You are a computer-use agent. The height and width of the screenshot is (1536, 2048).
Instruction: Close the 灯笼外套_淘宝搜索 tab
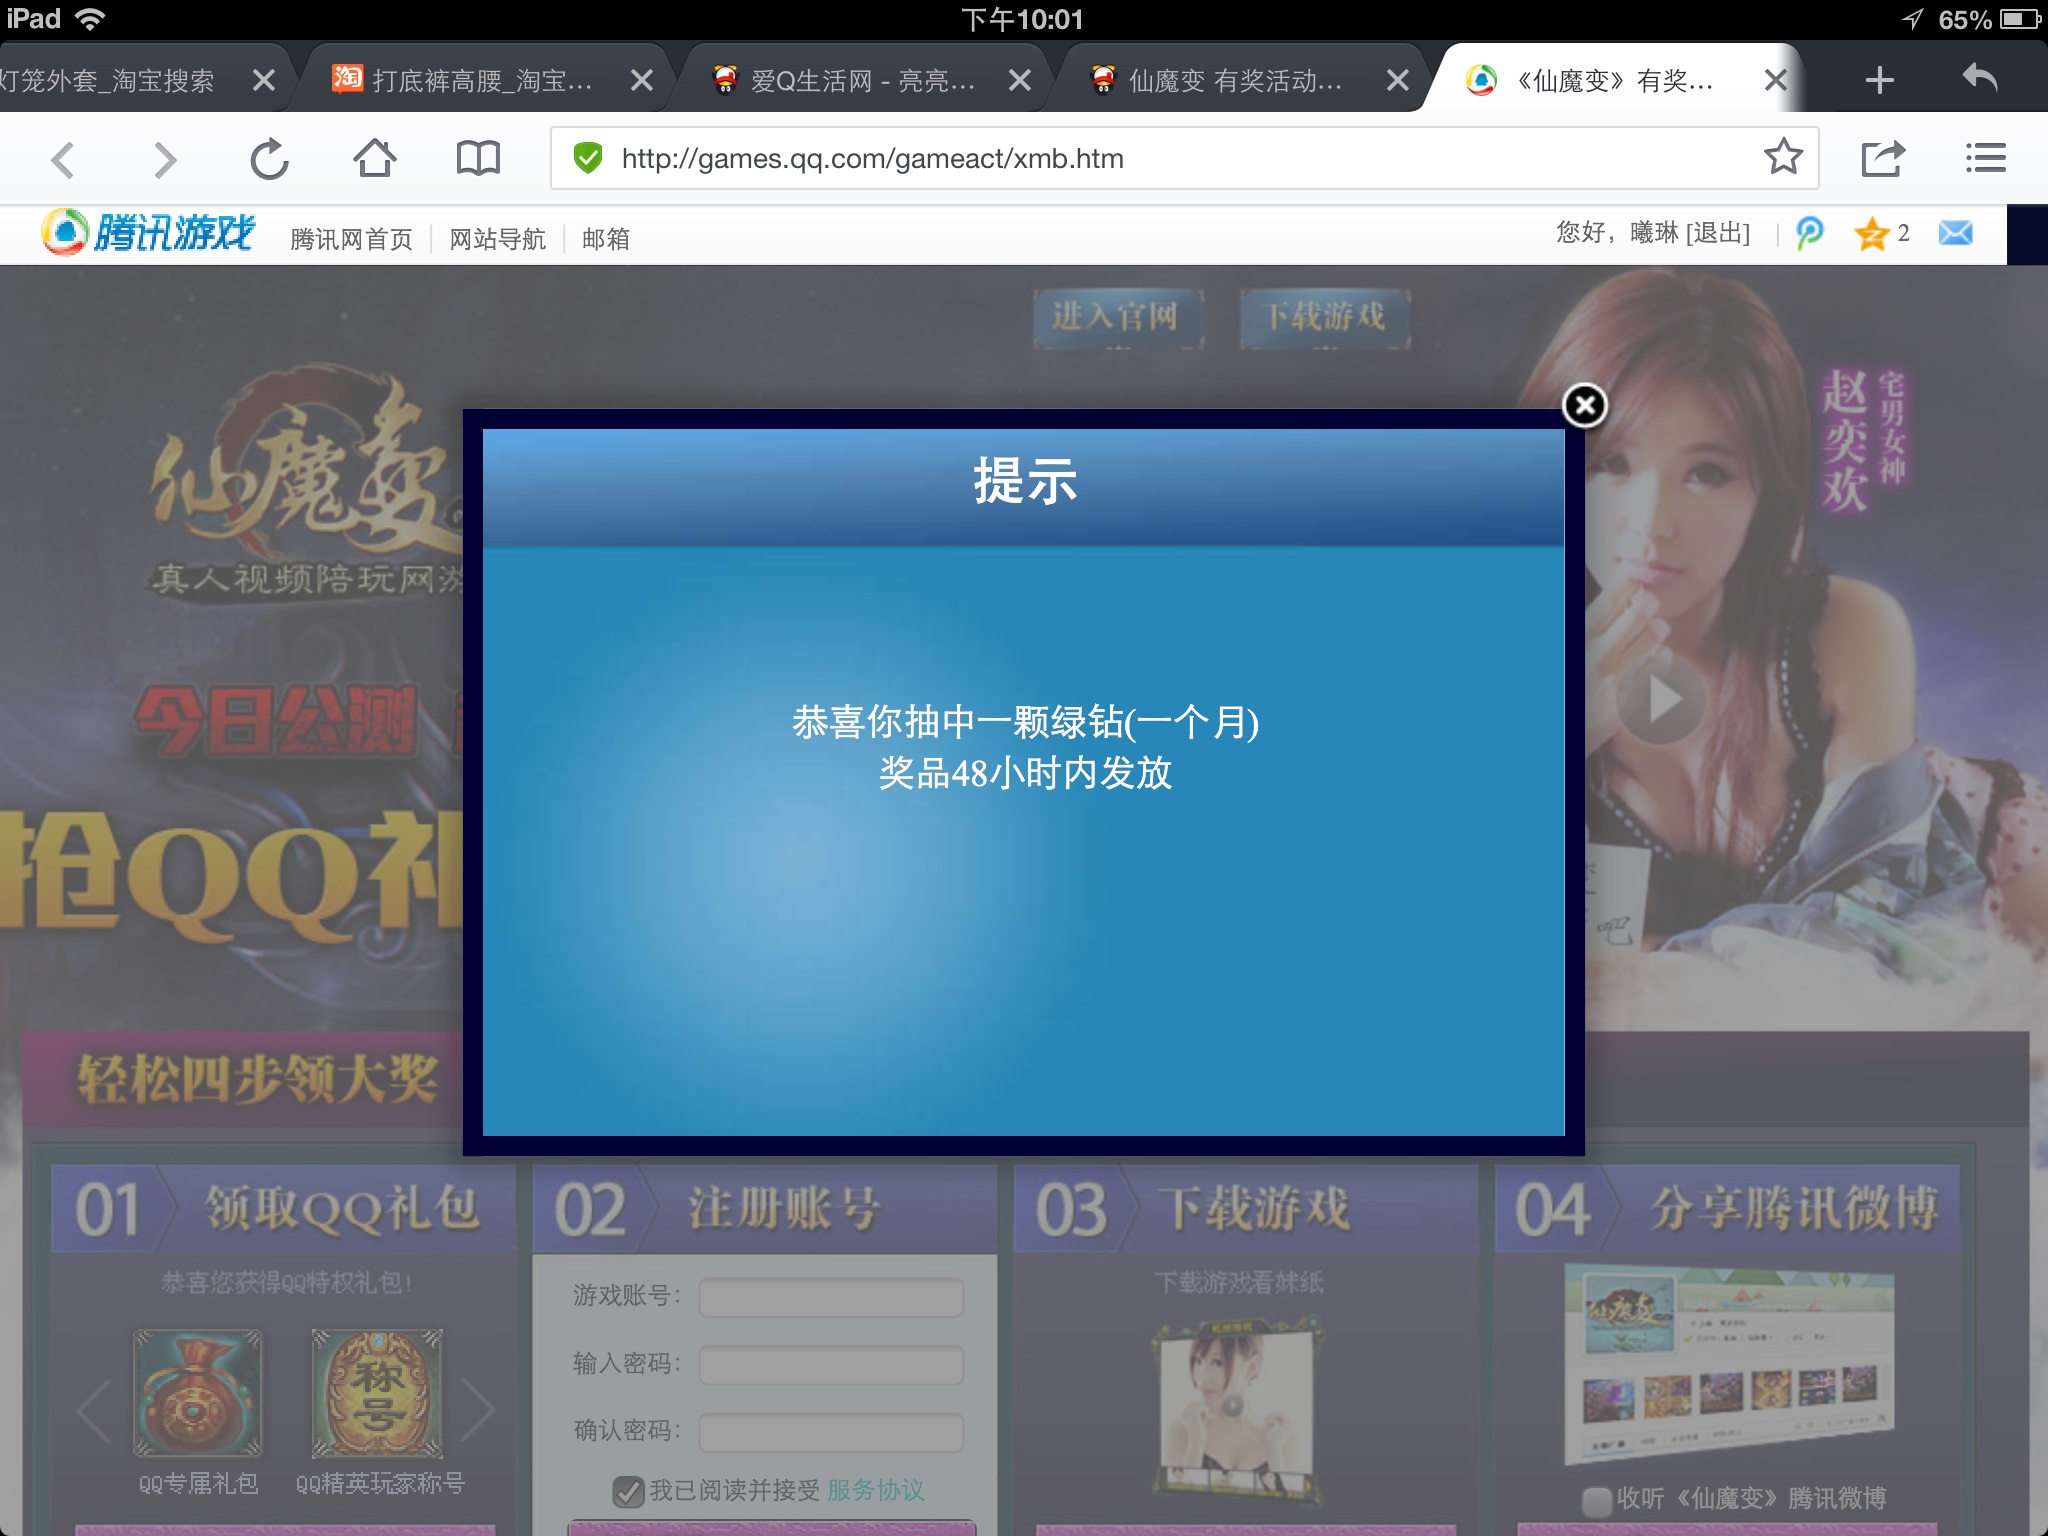pyautogui.click(x=264, y=80)
